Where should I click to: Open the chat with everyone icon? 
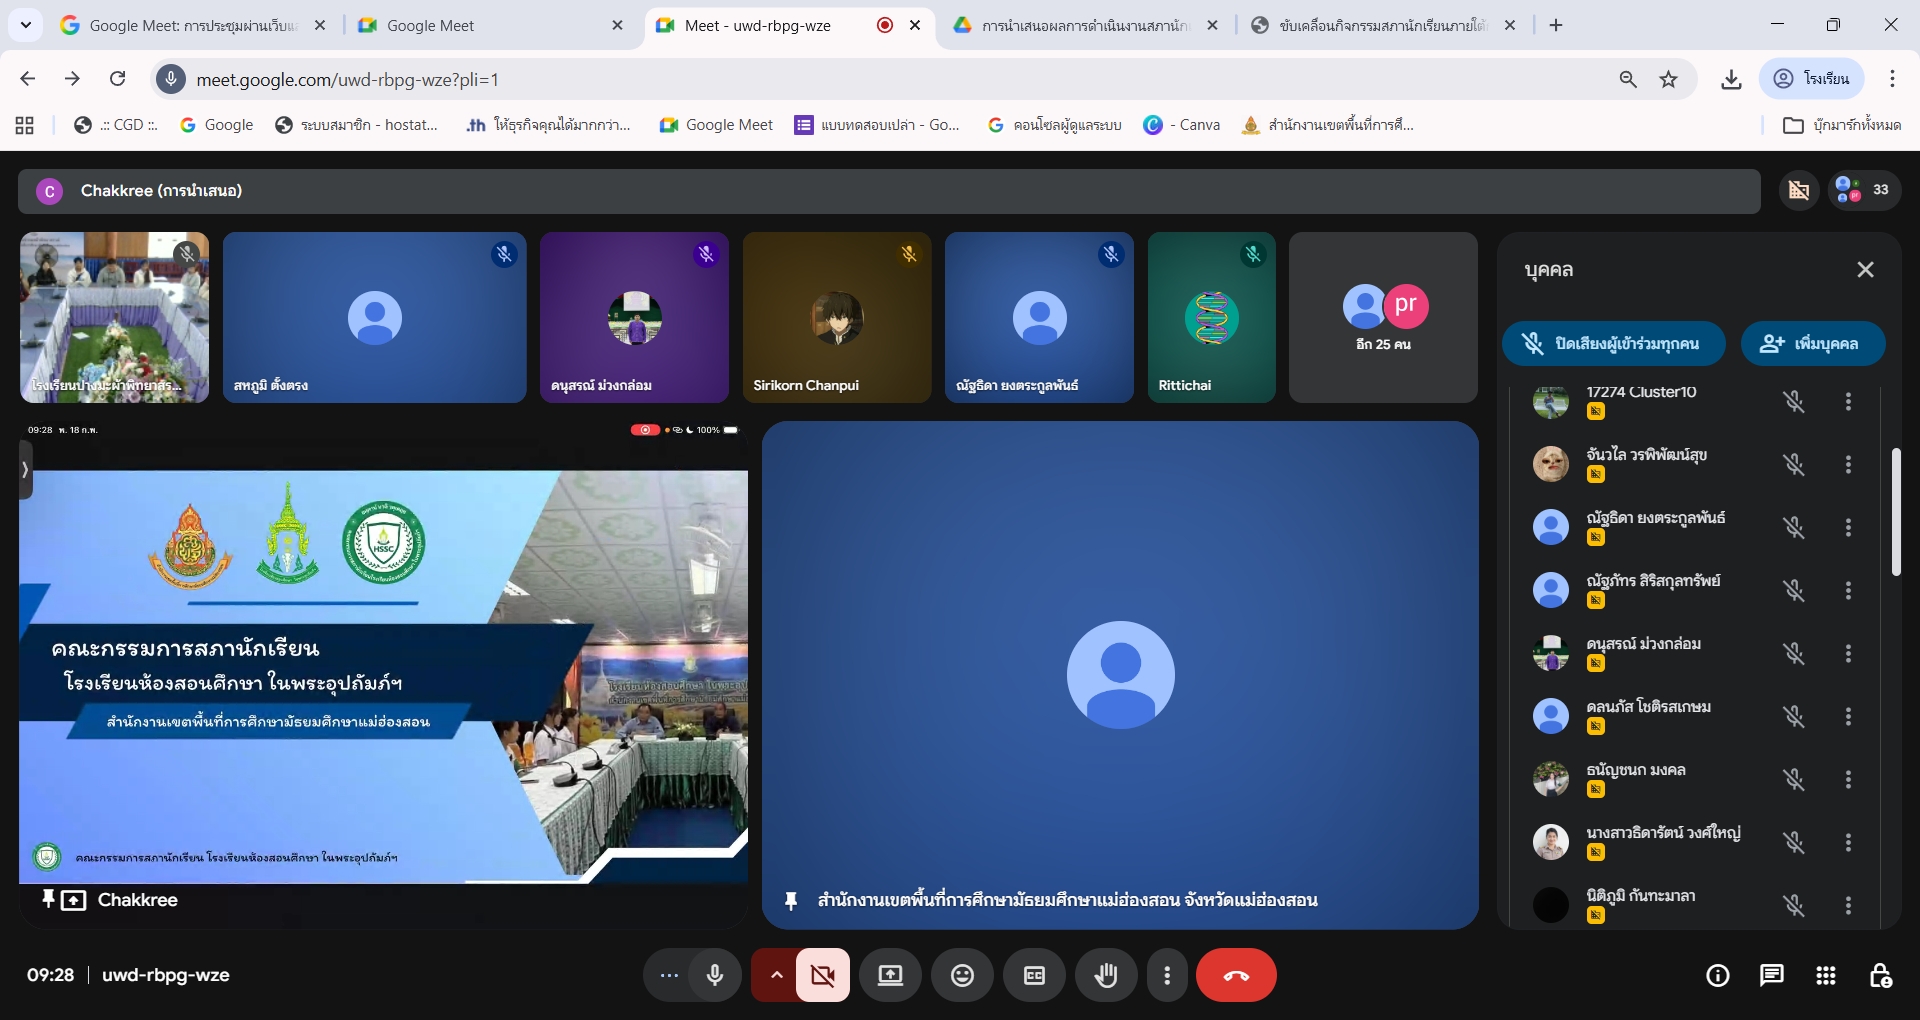(x=1771, y=975)
